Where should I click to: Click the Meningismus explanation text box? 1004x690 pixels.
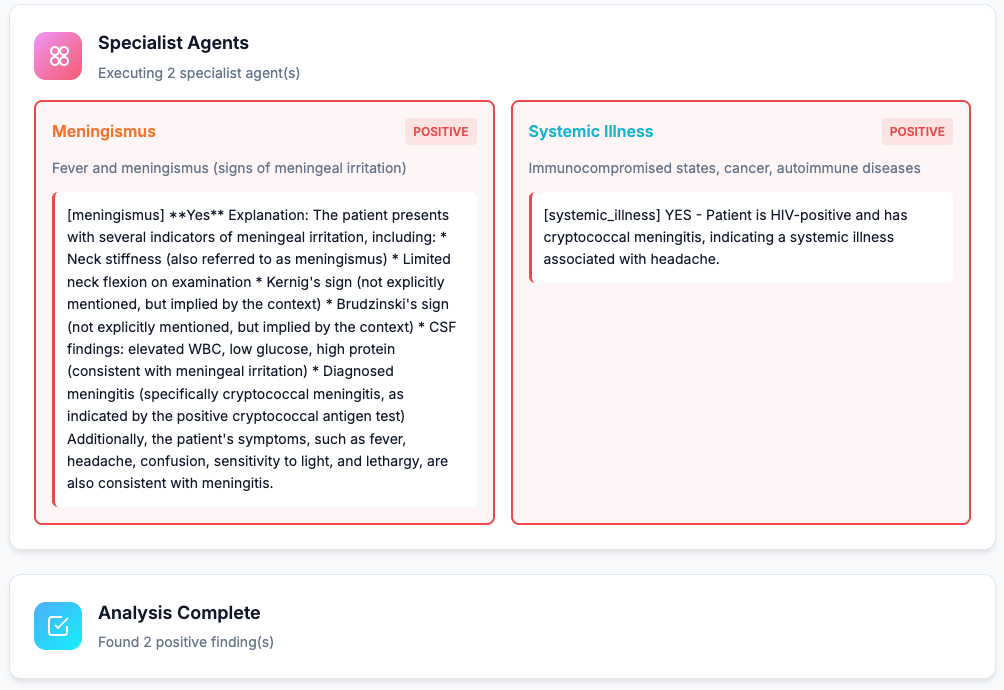(265, 349)
